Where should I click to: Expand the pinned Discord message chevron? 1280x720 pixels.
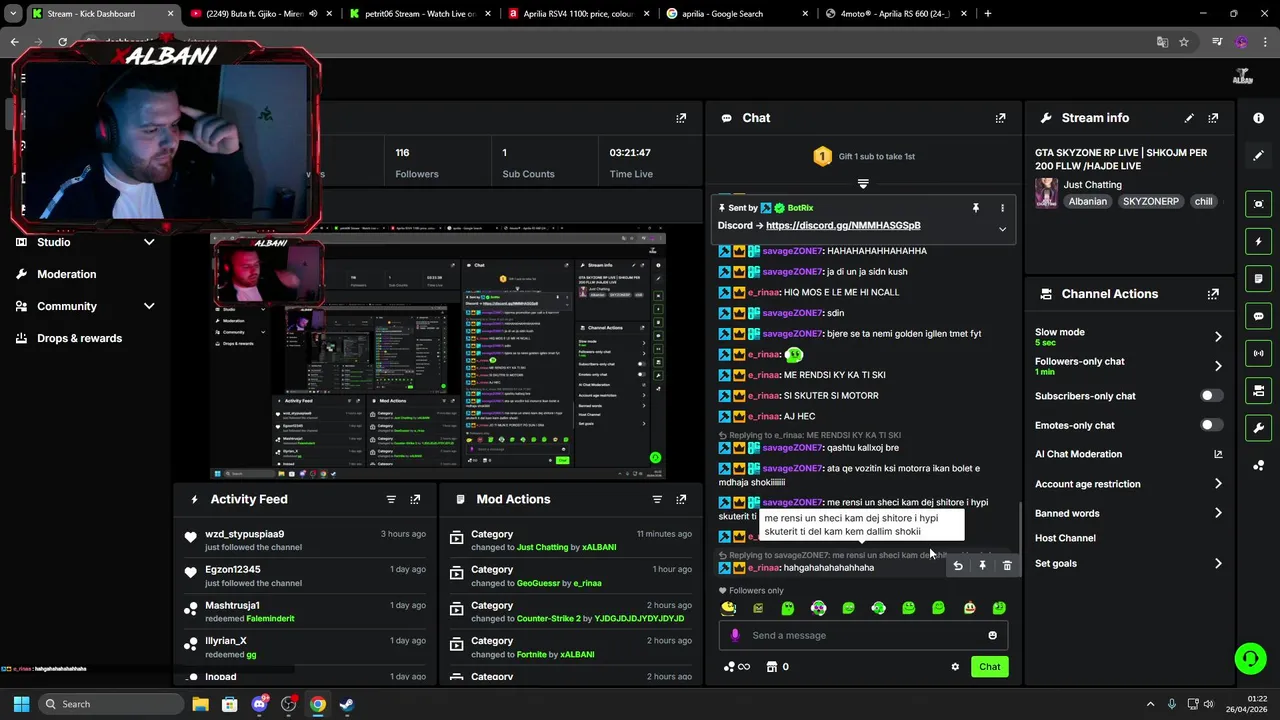(x=1002, y=229)
